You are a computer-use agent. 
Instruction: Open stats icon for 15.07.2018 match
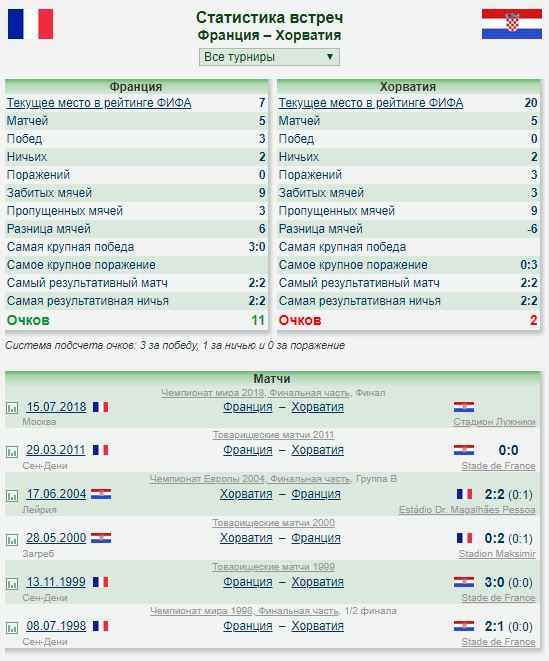(12, 408)
